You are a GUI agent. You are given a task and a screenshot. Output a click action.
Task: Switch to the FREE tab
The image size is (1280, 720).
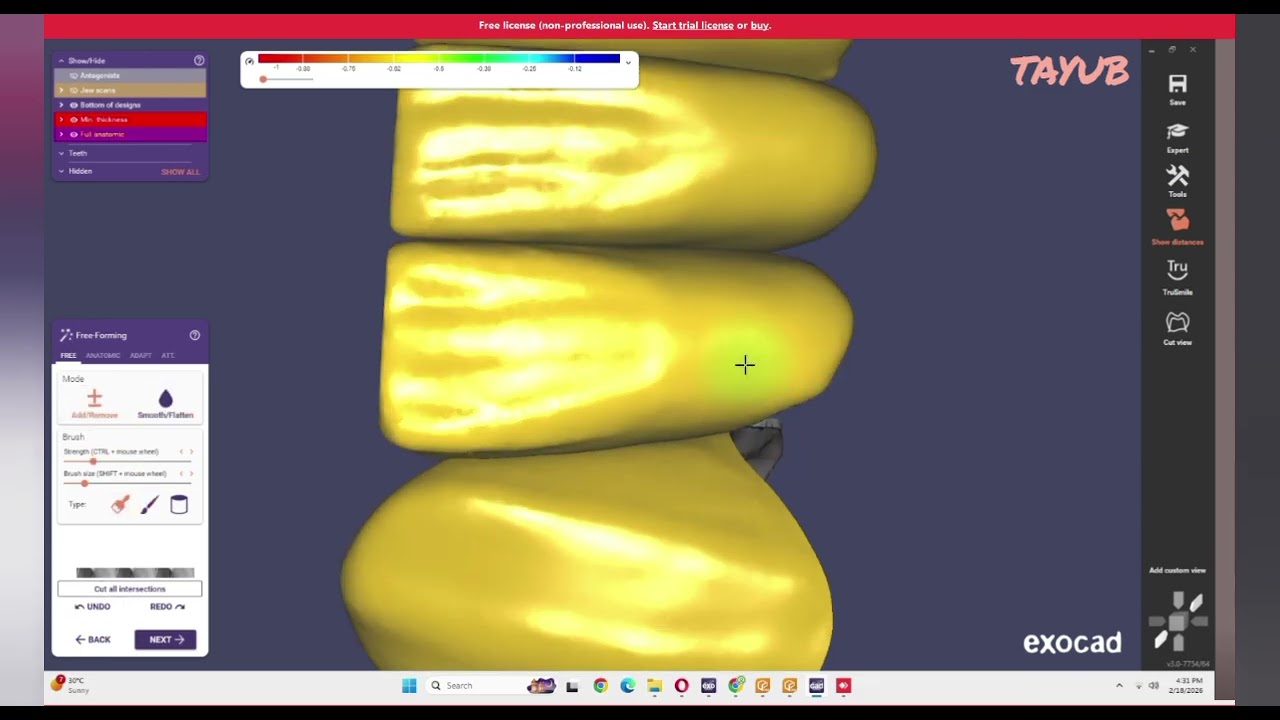point(68,355)
